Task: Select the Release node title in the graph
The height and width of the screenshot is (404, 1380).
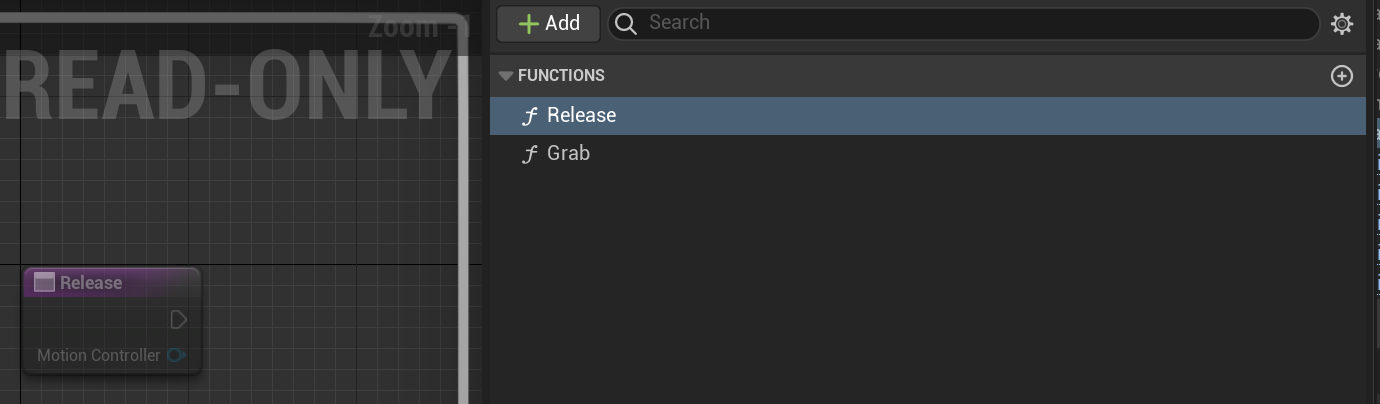Action: coord(91,283)
